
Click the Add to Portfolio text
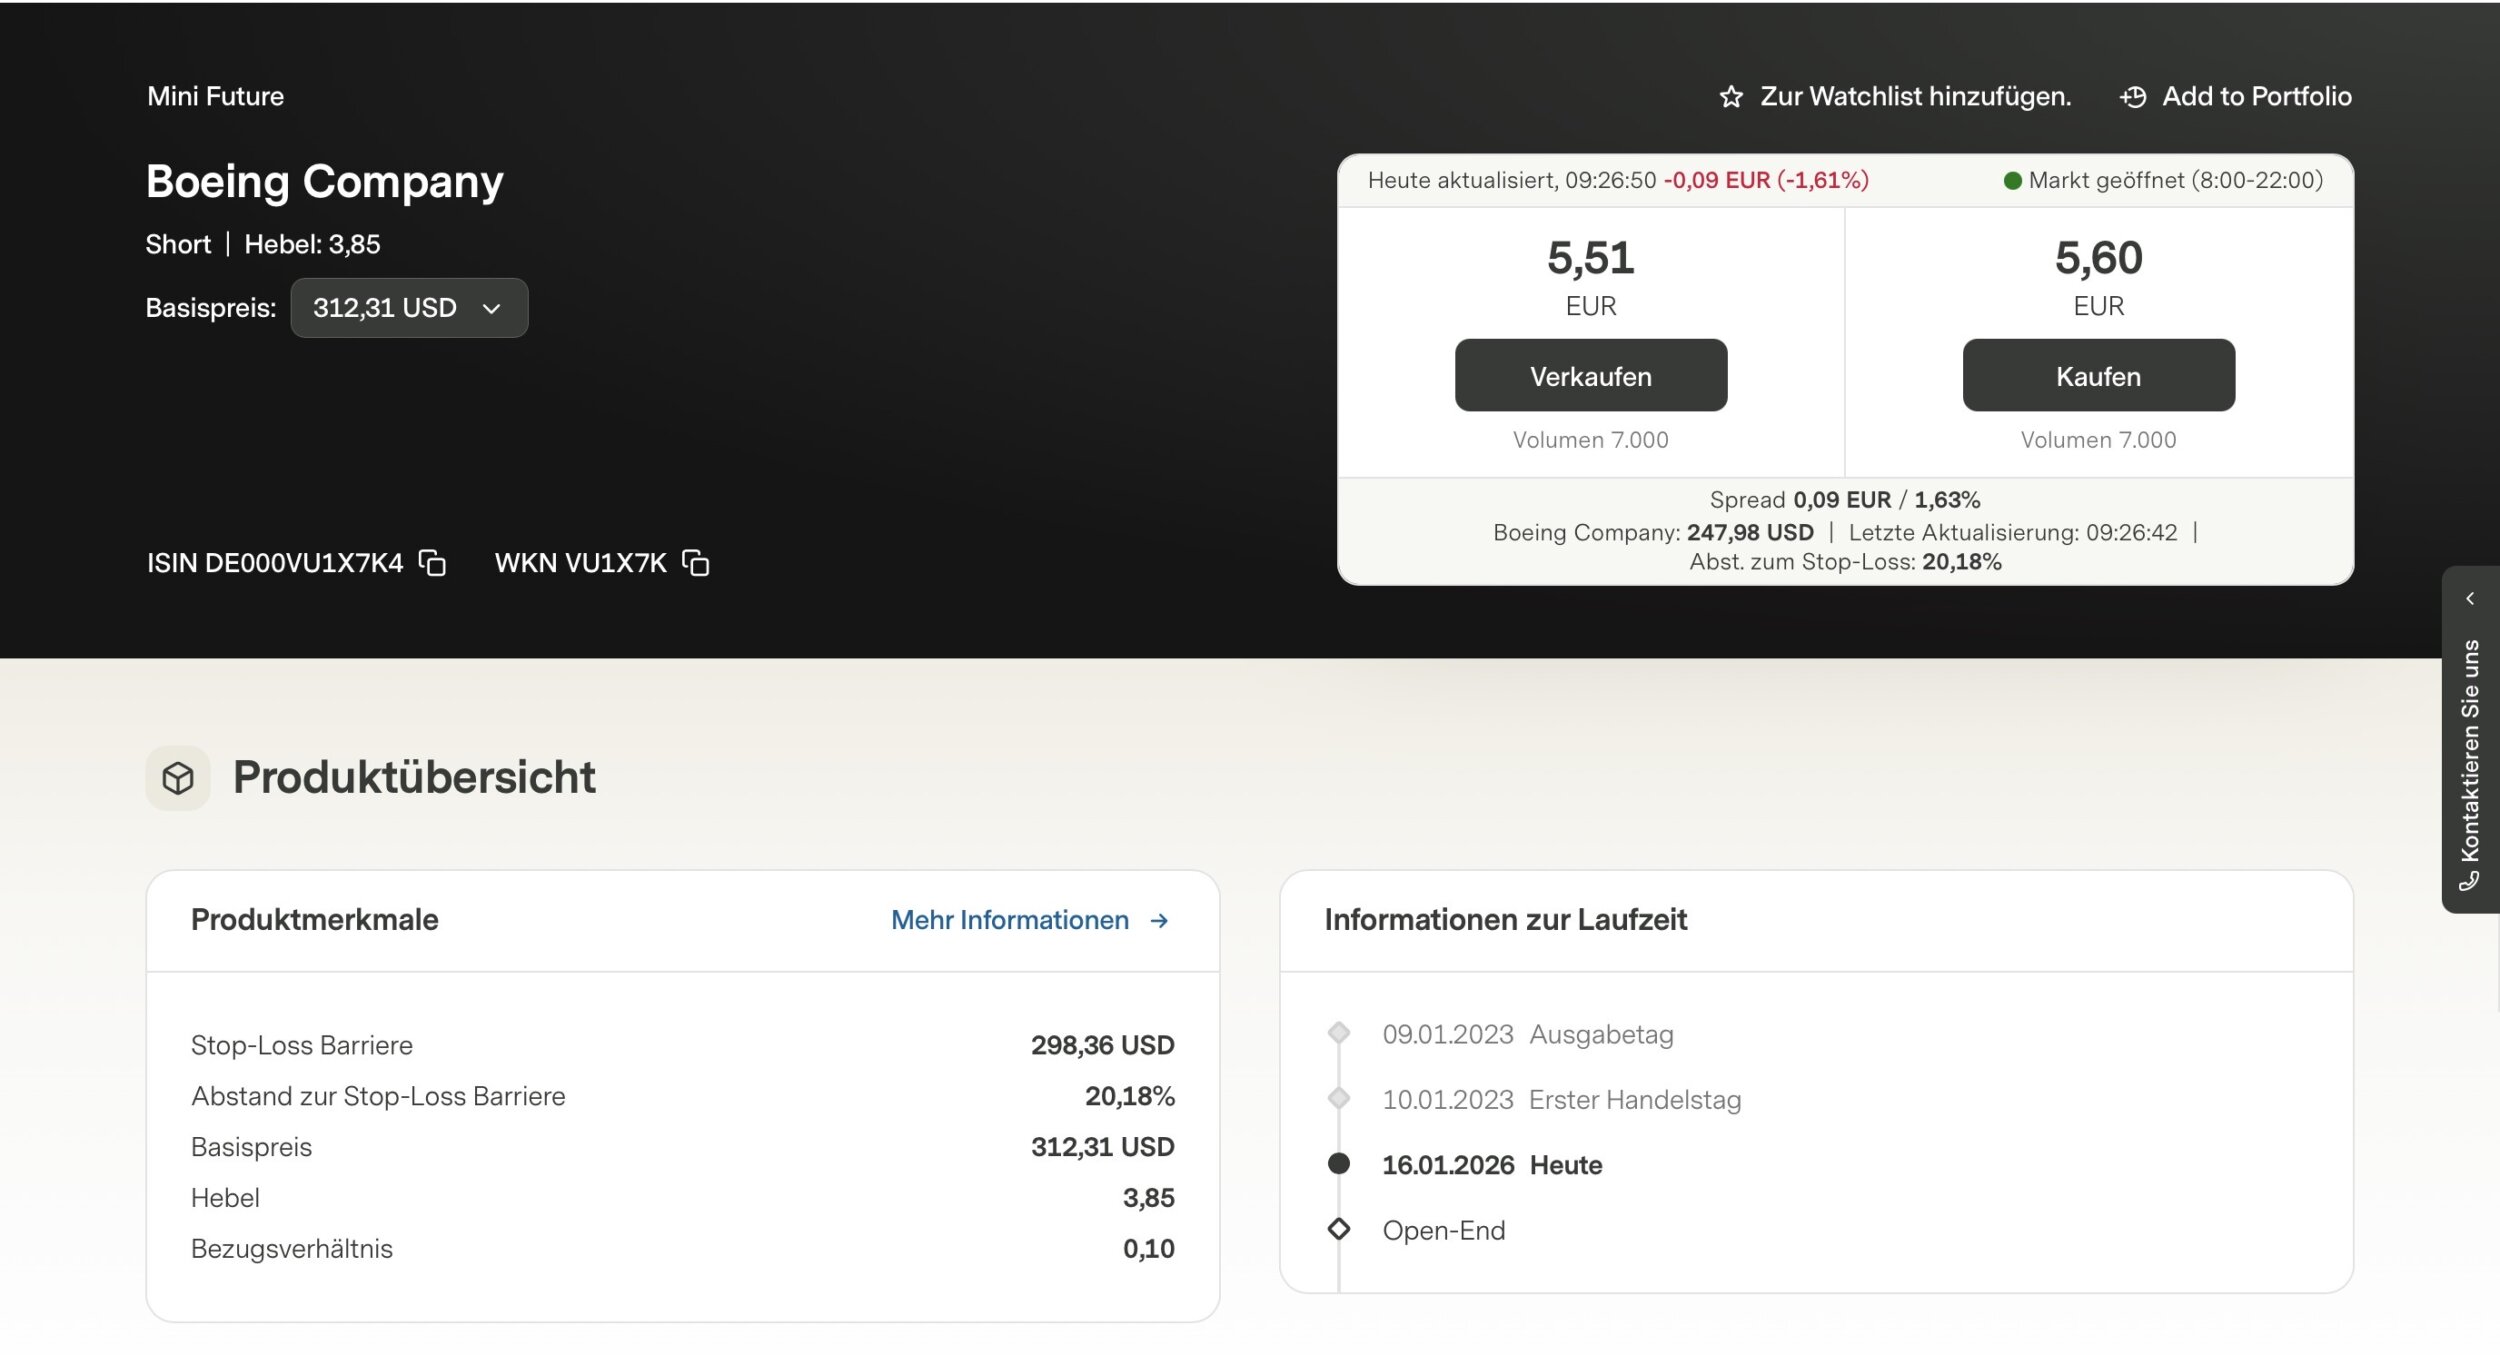pyautogui.click(x=2256, y=97)
